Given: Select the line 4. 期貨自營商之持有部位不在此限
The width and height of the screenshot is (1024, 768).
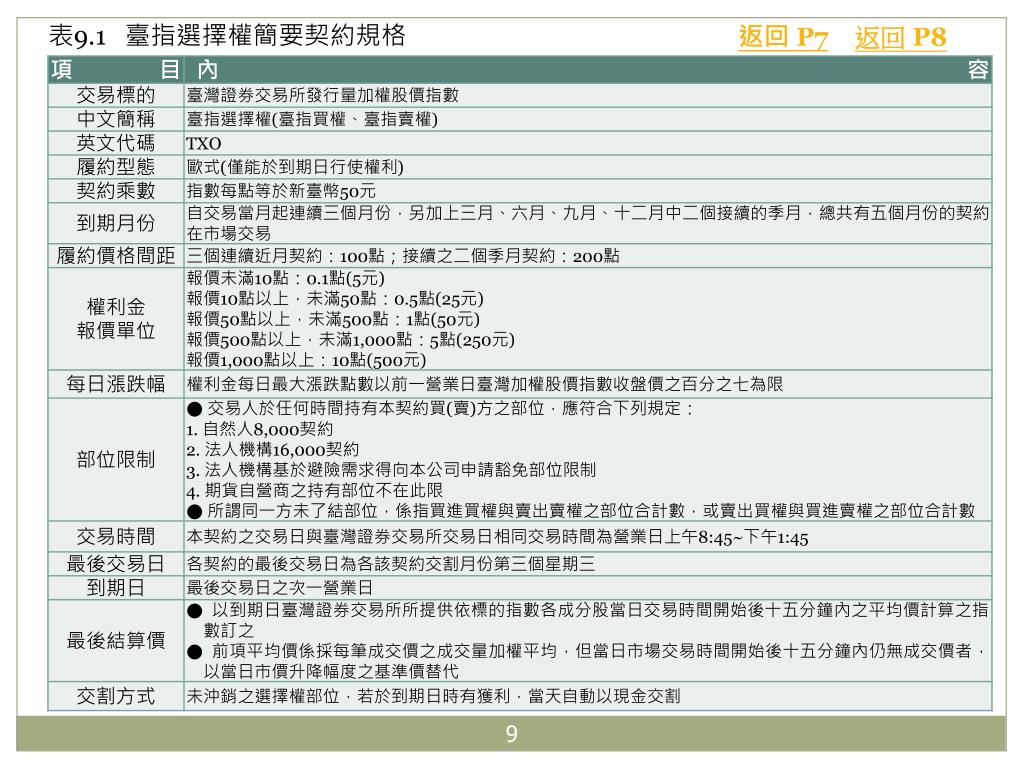Looking at the screenshot, I should pos(315,490).
